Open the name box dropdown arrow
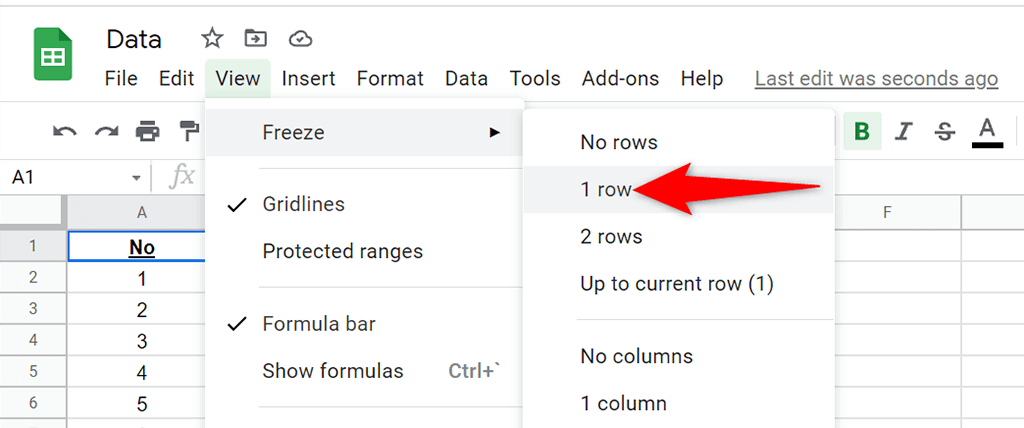Screen dimensions: 1024x428 [136, 178]
